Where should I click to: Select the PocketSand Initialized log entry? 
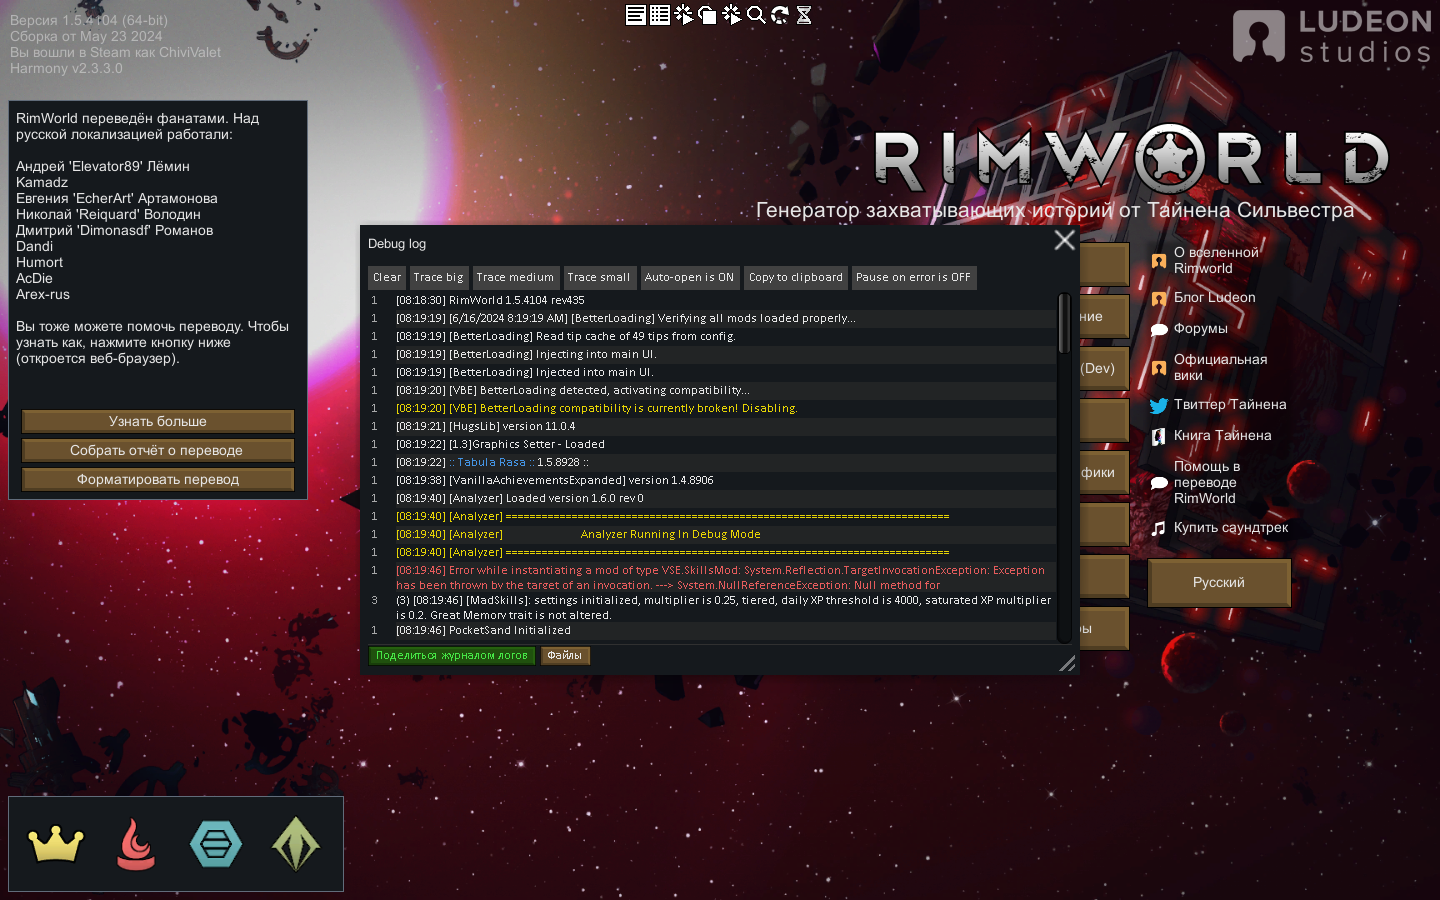point(712,631)
